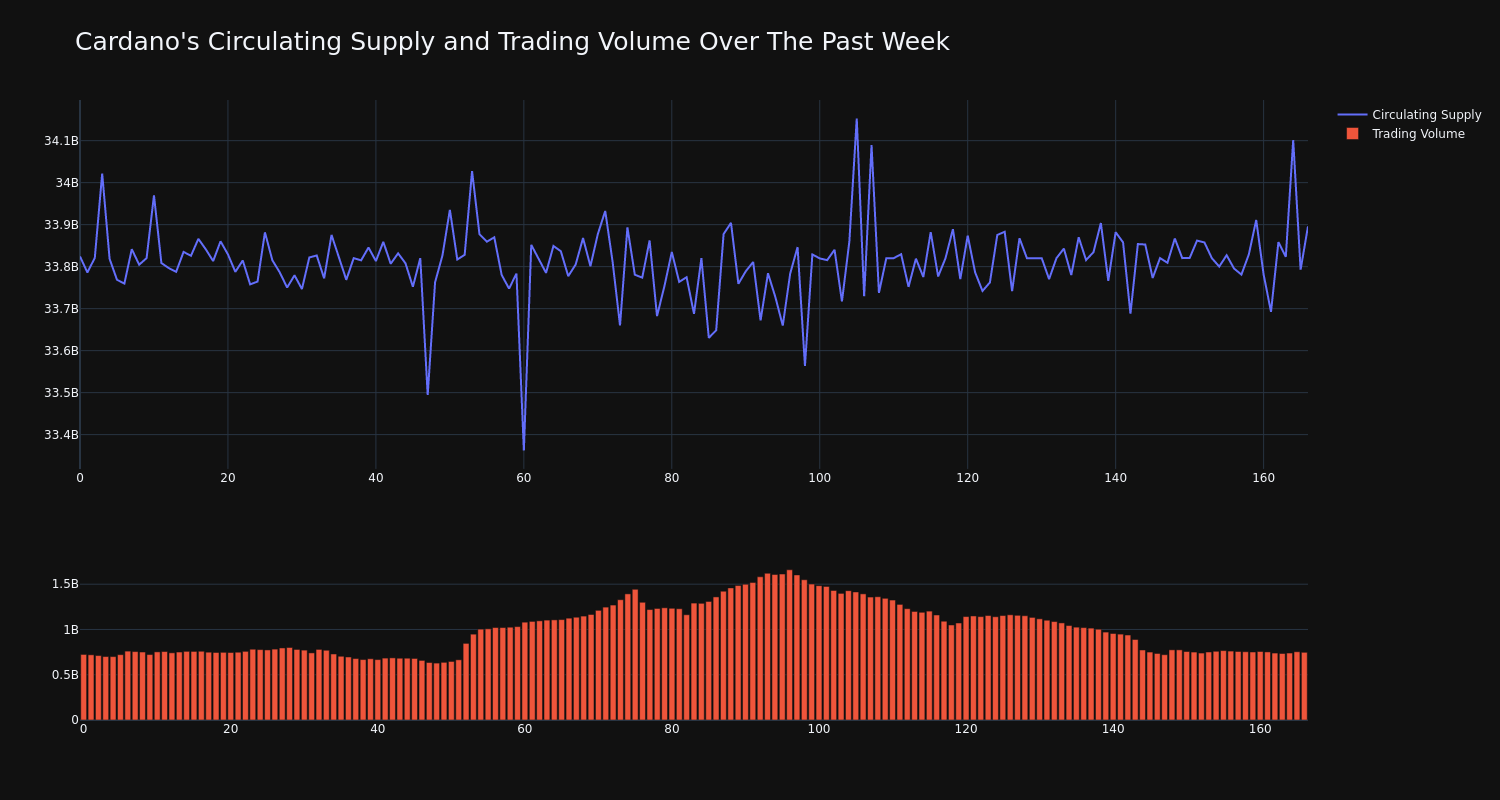
Task: Click the 33.8B y-axis label
Action: point(61,267)
